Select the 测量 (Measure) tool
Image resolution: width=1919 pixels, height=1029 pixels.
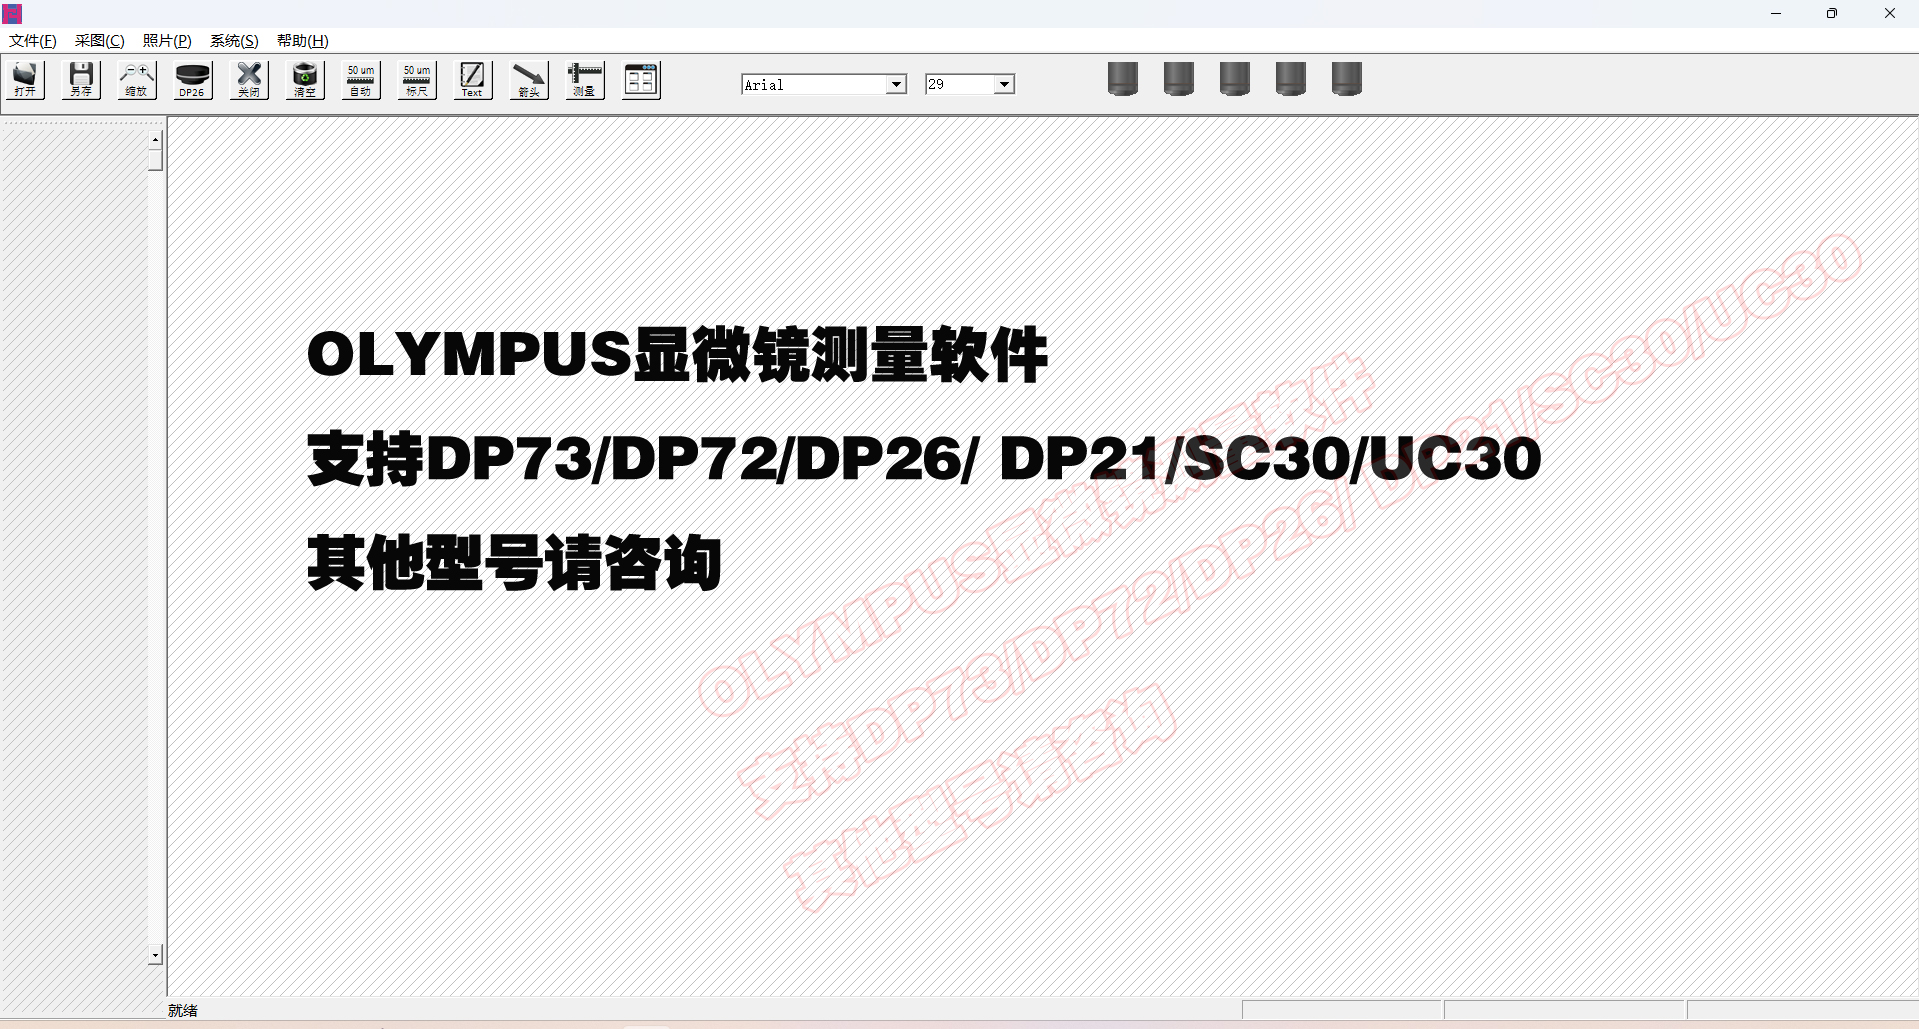pyautogui.click(x=585, y=80)
